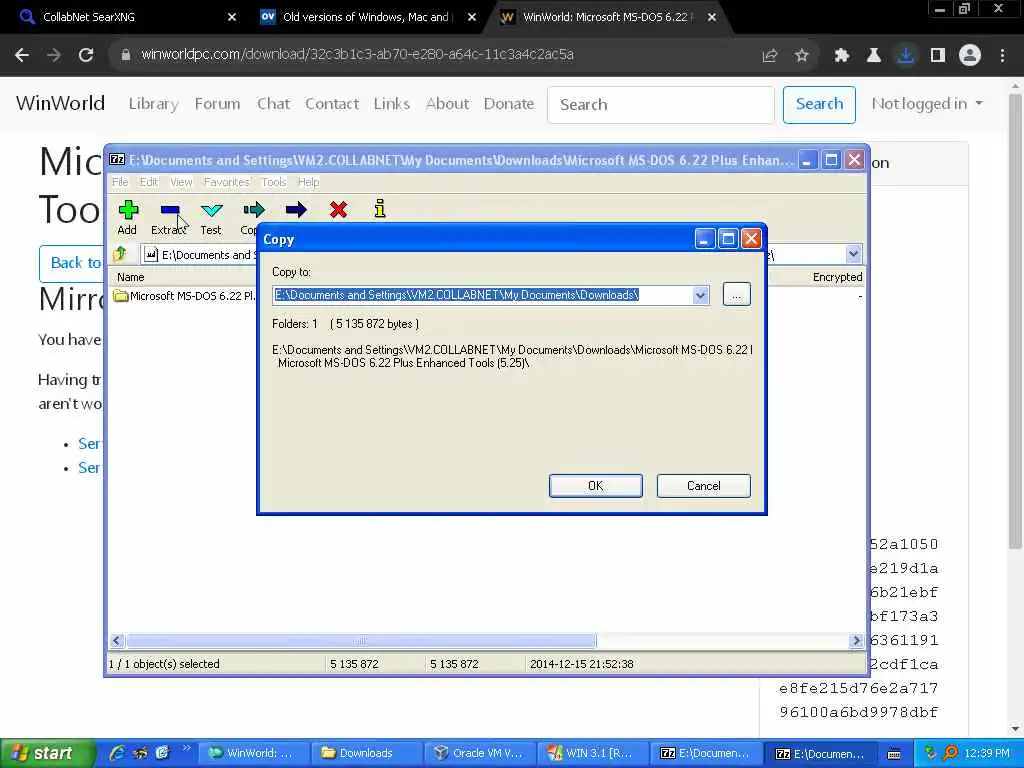This screenshot has height=768, width=1024.
Task: Click the WinWorld logo text
Action: click(60, 103)
